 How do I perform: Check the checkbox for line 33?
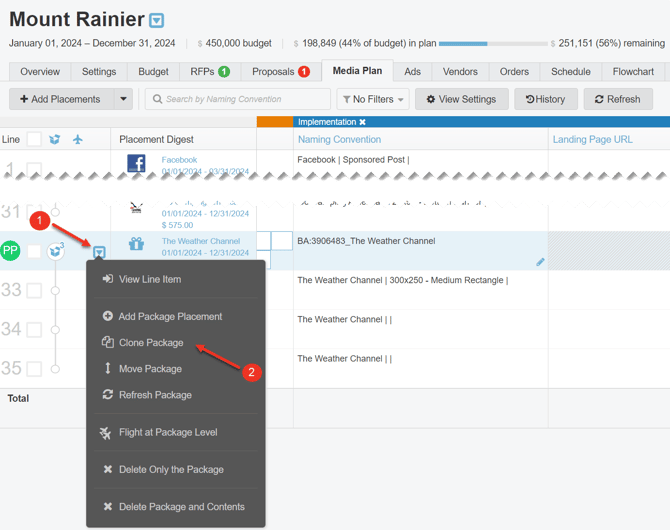[34, 290]
